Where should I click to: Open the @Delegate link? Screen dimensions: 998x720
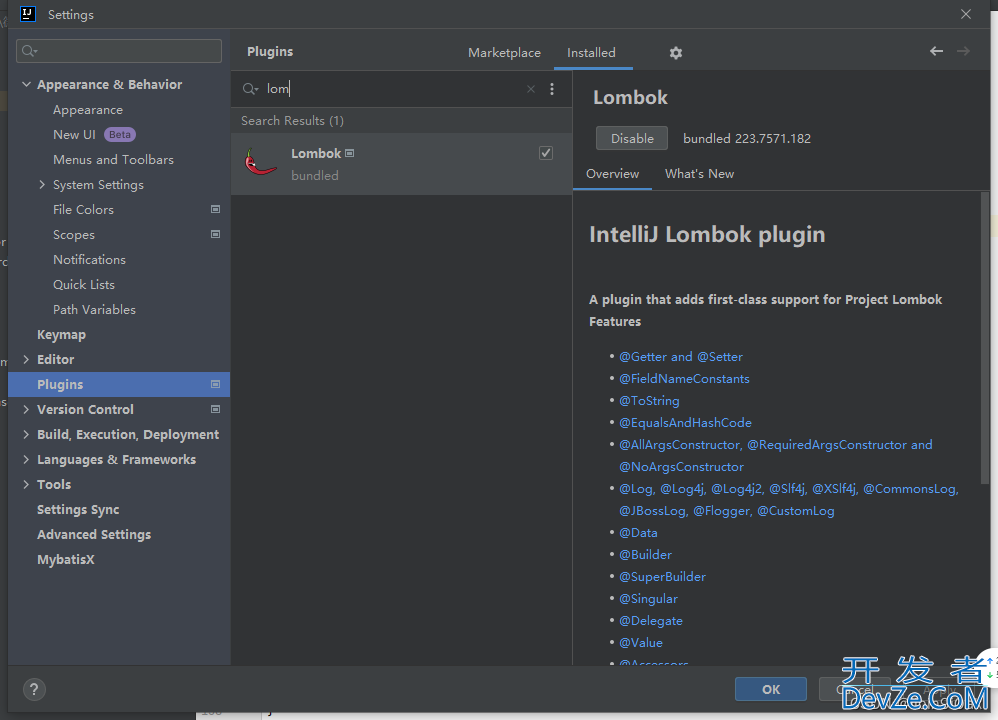pos(650,621)
